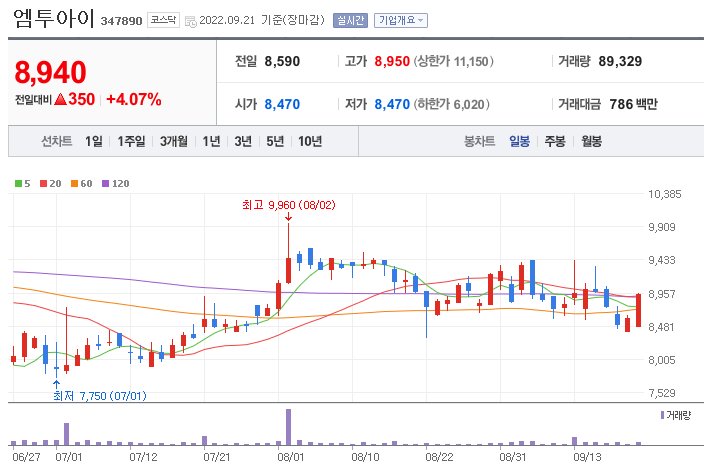The image size is (704, 469).
Task: Click the 선차트 label
Action: coord(57,141)
